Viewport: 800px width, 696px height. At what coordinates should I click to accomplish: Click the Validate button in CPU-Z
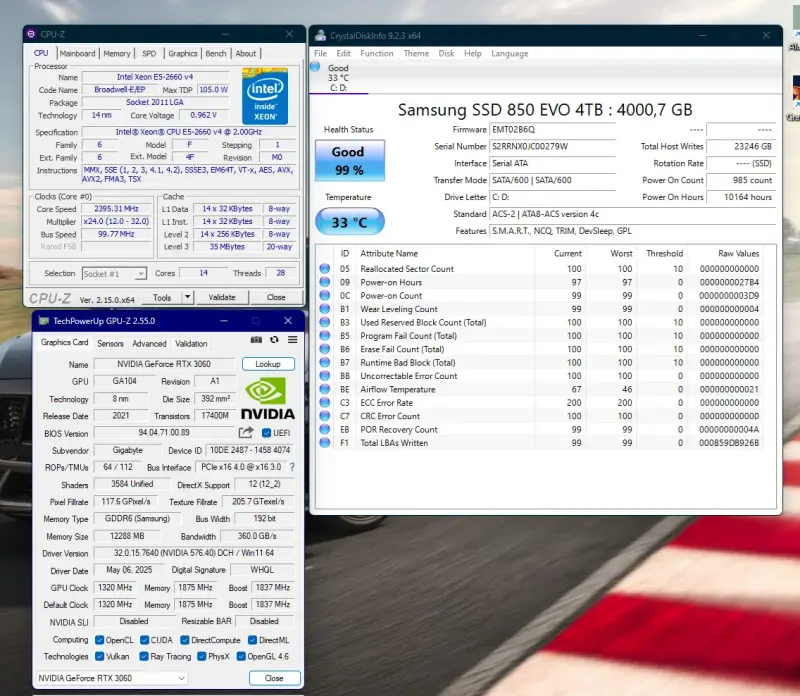pyautogui.click(x=222, y=297)
